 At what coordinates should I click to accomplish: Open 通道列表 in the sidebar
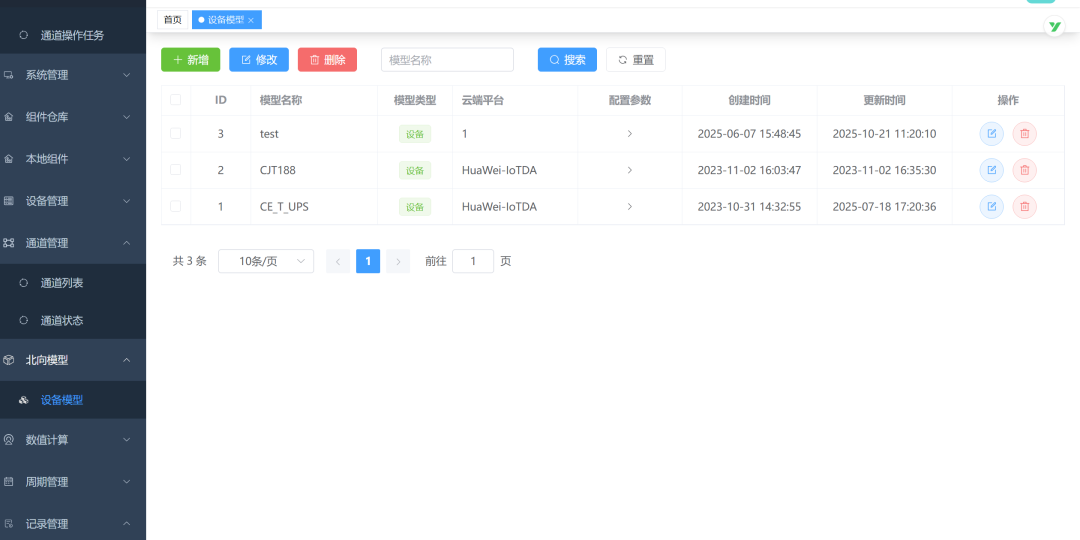tap(62, 283)
